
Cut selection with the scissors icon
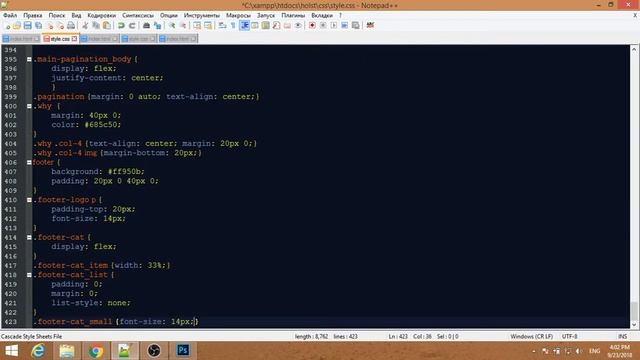click(x=85, y=25)
